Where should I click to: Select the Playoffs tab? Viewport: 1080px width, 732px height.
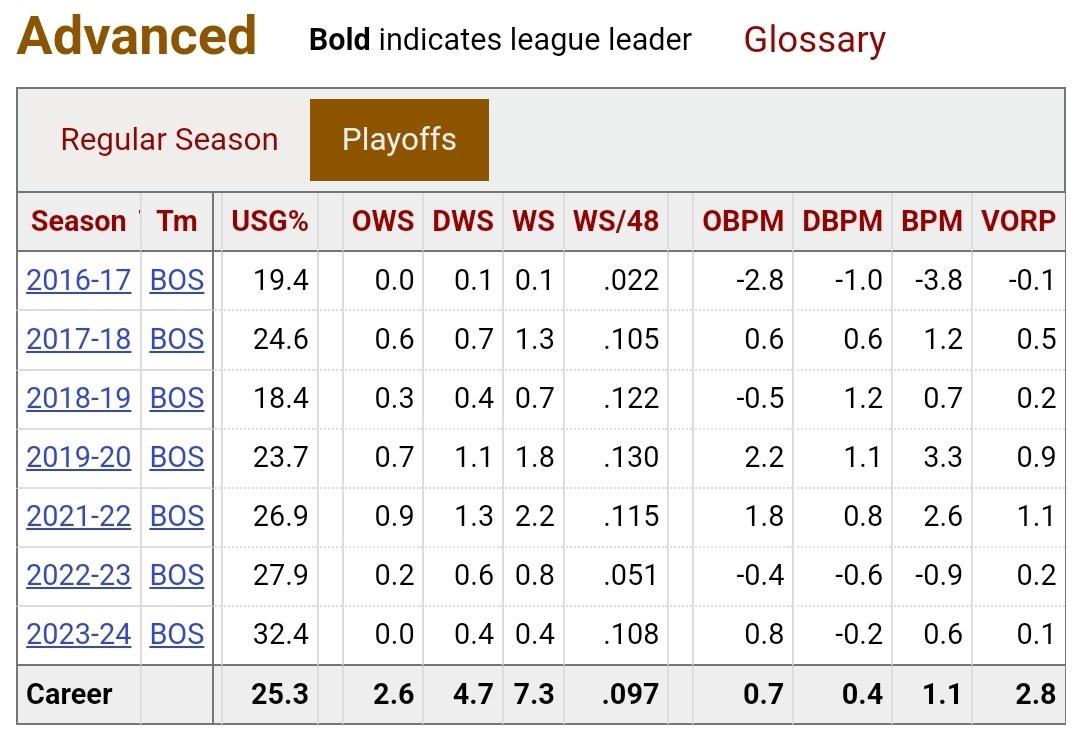399,140
